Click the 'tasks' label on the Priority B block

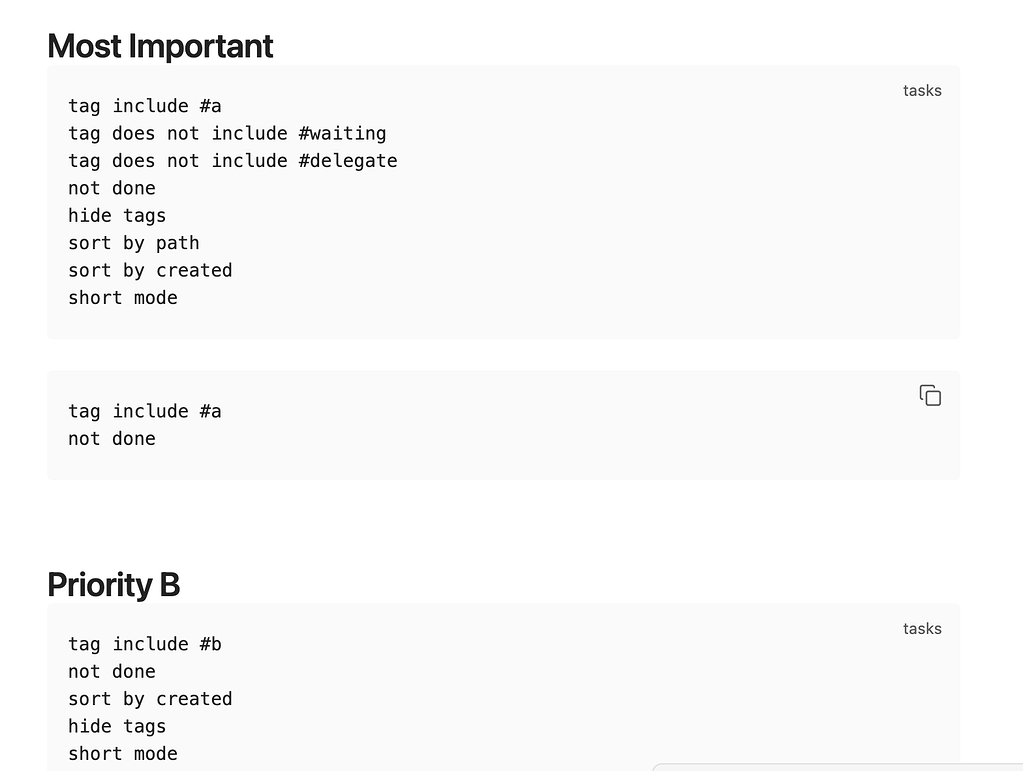click(921, 628)
